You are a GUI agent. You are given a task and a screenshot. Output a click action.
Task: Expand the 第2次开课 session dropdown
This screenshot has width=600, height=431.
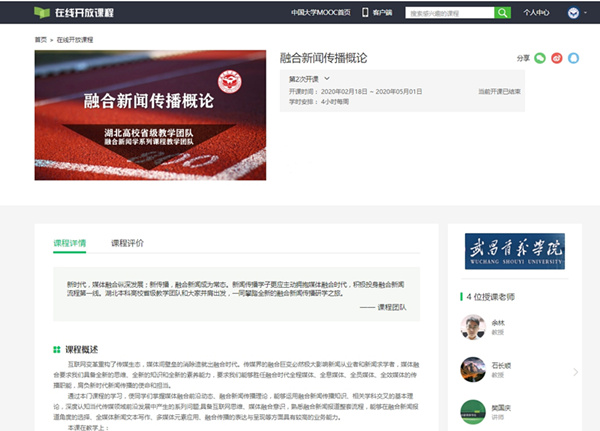point(310,78)
